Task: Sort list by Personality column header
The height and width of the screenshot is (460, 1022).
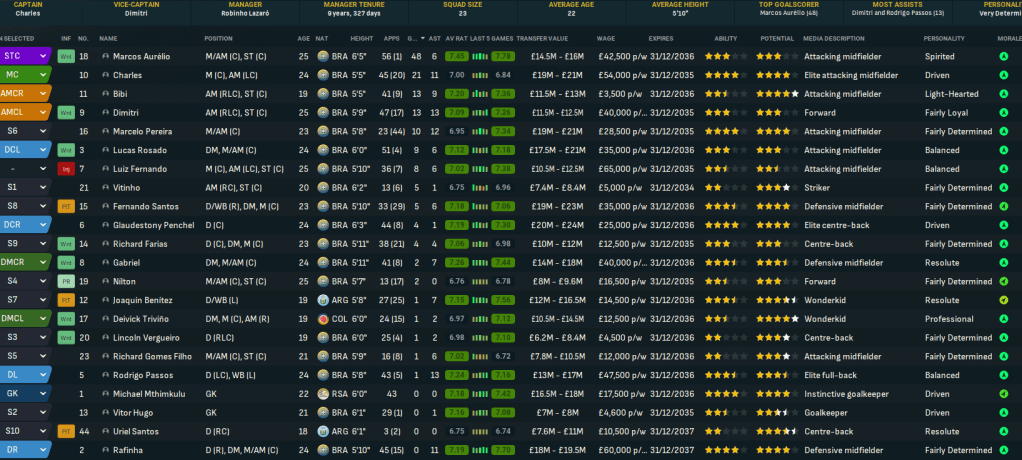Action: (x=945, y=37)
